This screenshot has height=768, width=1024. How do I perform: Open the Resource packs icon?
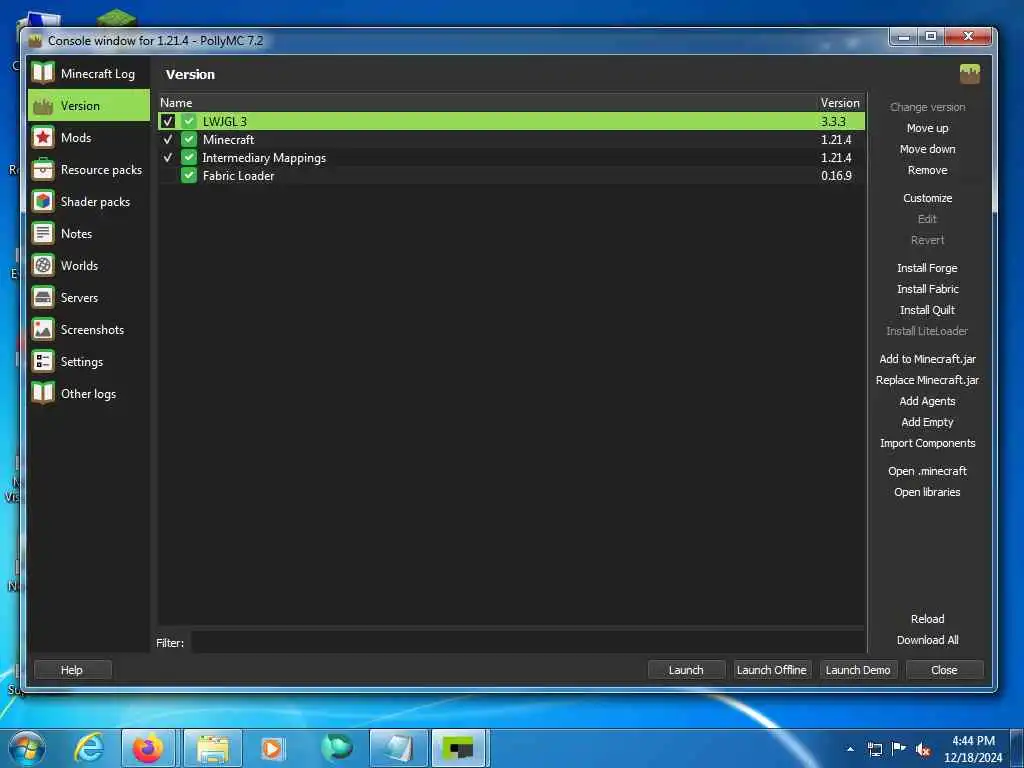43,169
